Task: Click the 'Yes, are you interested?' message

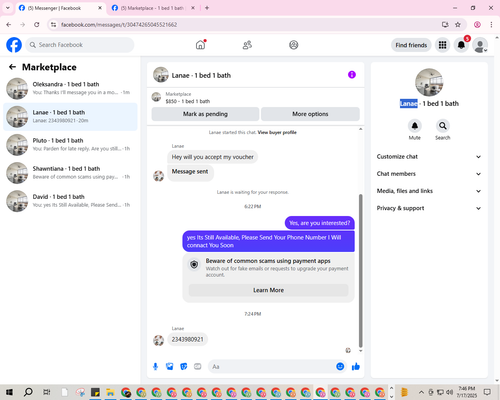Action: (319, 223)
